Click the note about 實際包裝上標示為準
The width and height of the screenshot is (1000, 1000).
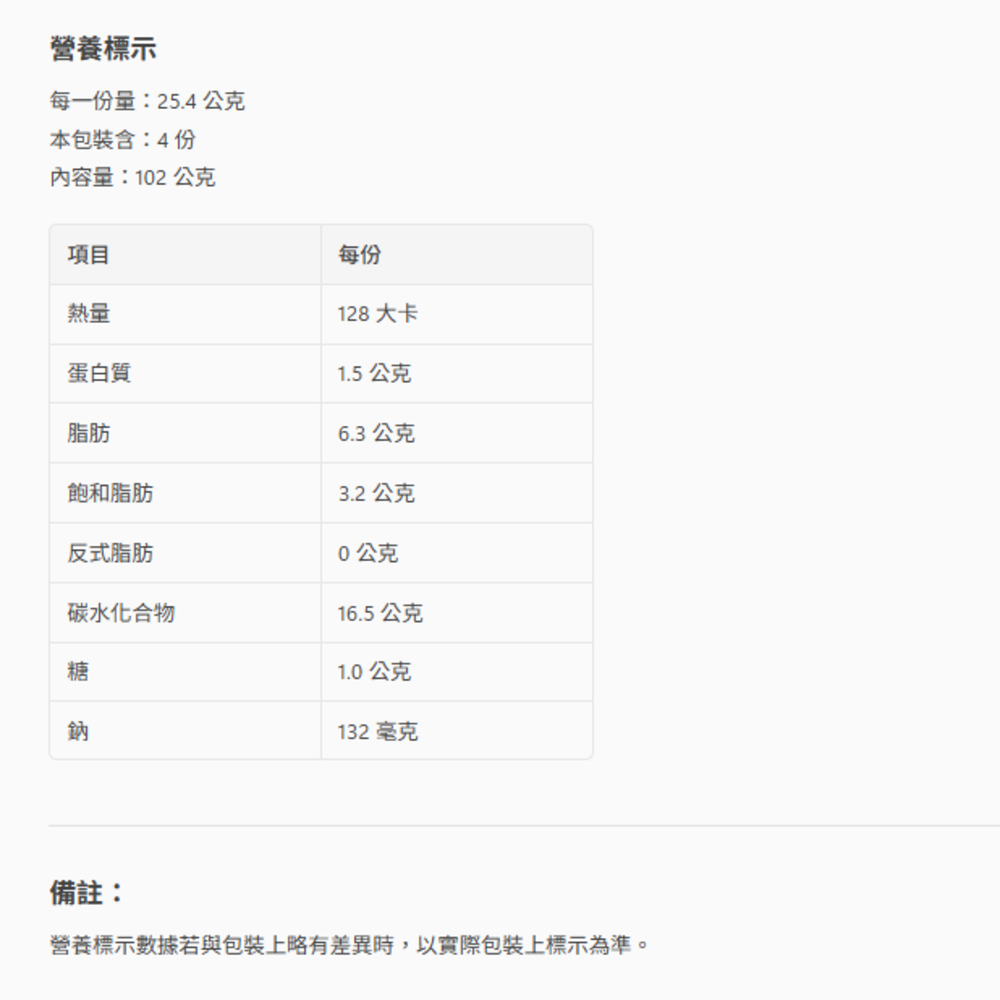coord(349,945)
